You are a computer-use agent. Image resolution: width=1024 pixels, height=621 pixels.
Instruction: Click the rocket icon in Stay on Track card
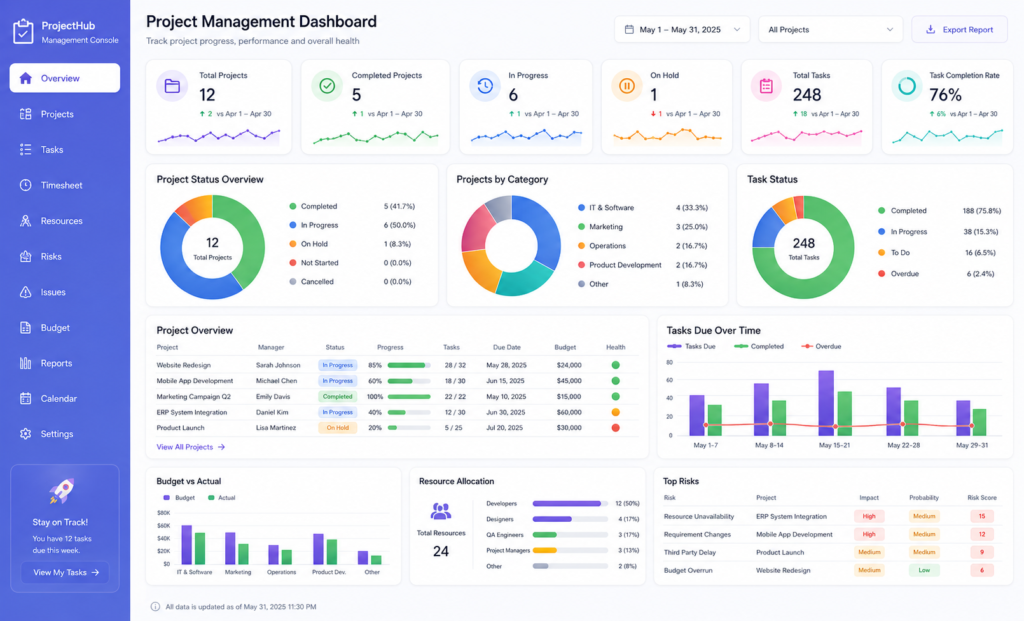coord(62,491)
